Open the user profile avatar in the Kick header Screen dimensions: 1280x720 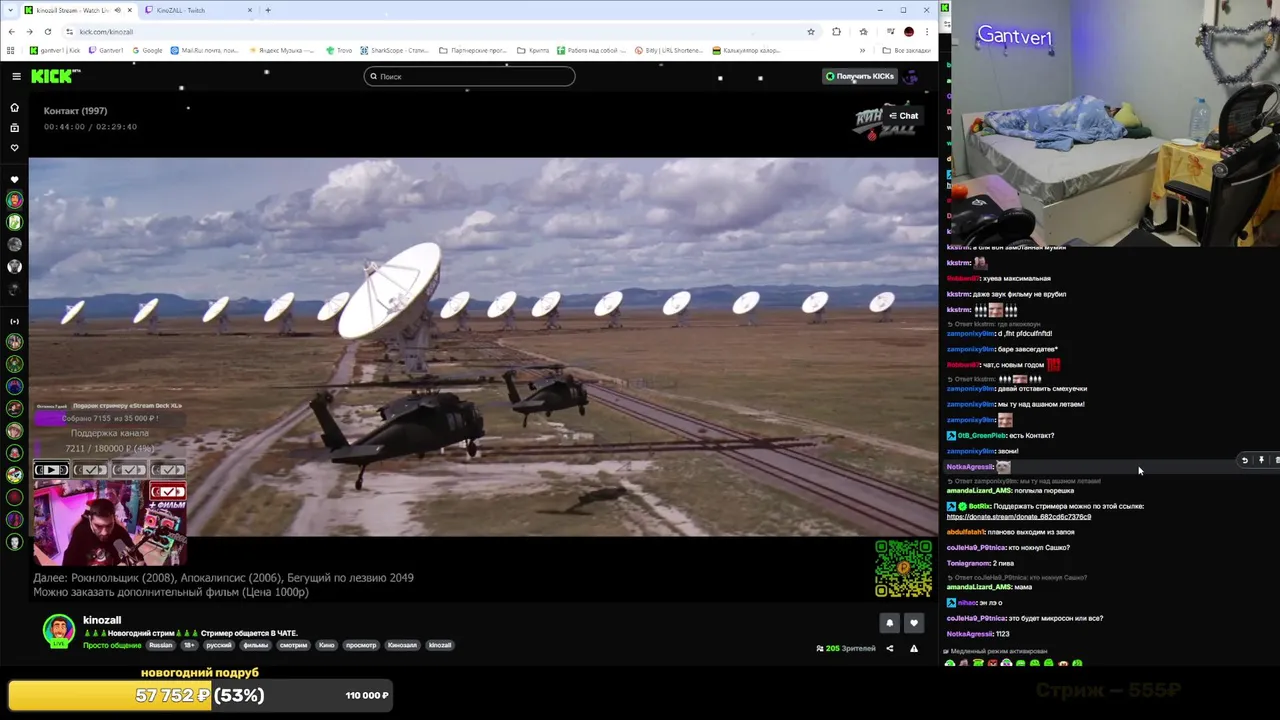click(x=910, y=76)
